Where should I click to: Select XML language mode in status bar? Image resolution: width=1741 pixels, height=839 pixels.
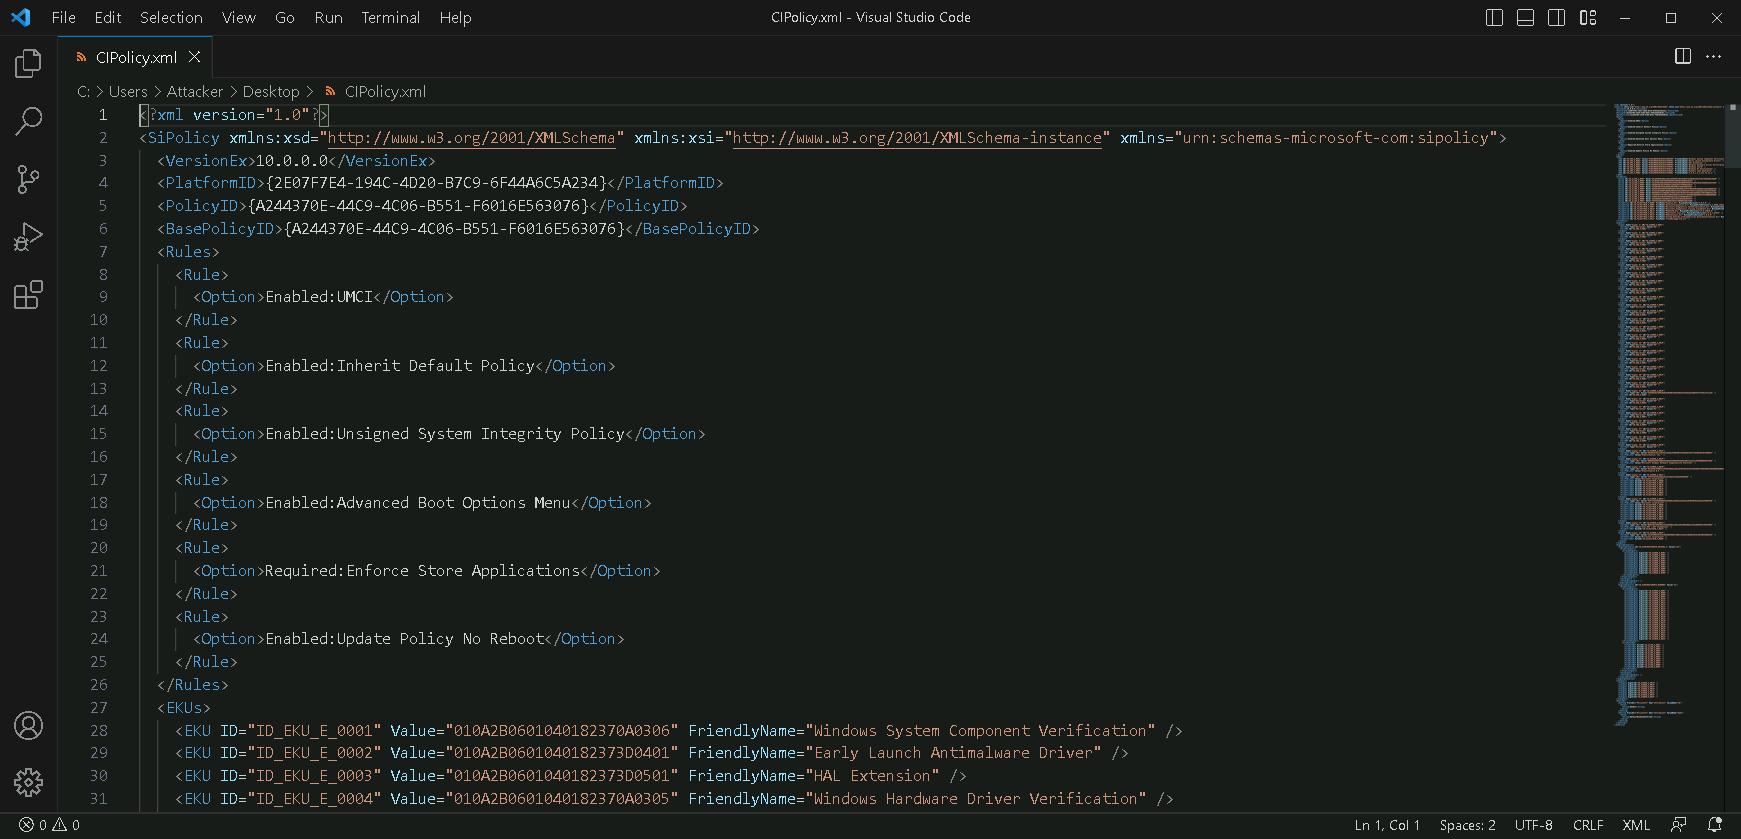(x=1636, y=825)
